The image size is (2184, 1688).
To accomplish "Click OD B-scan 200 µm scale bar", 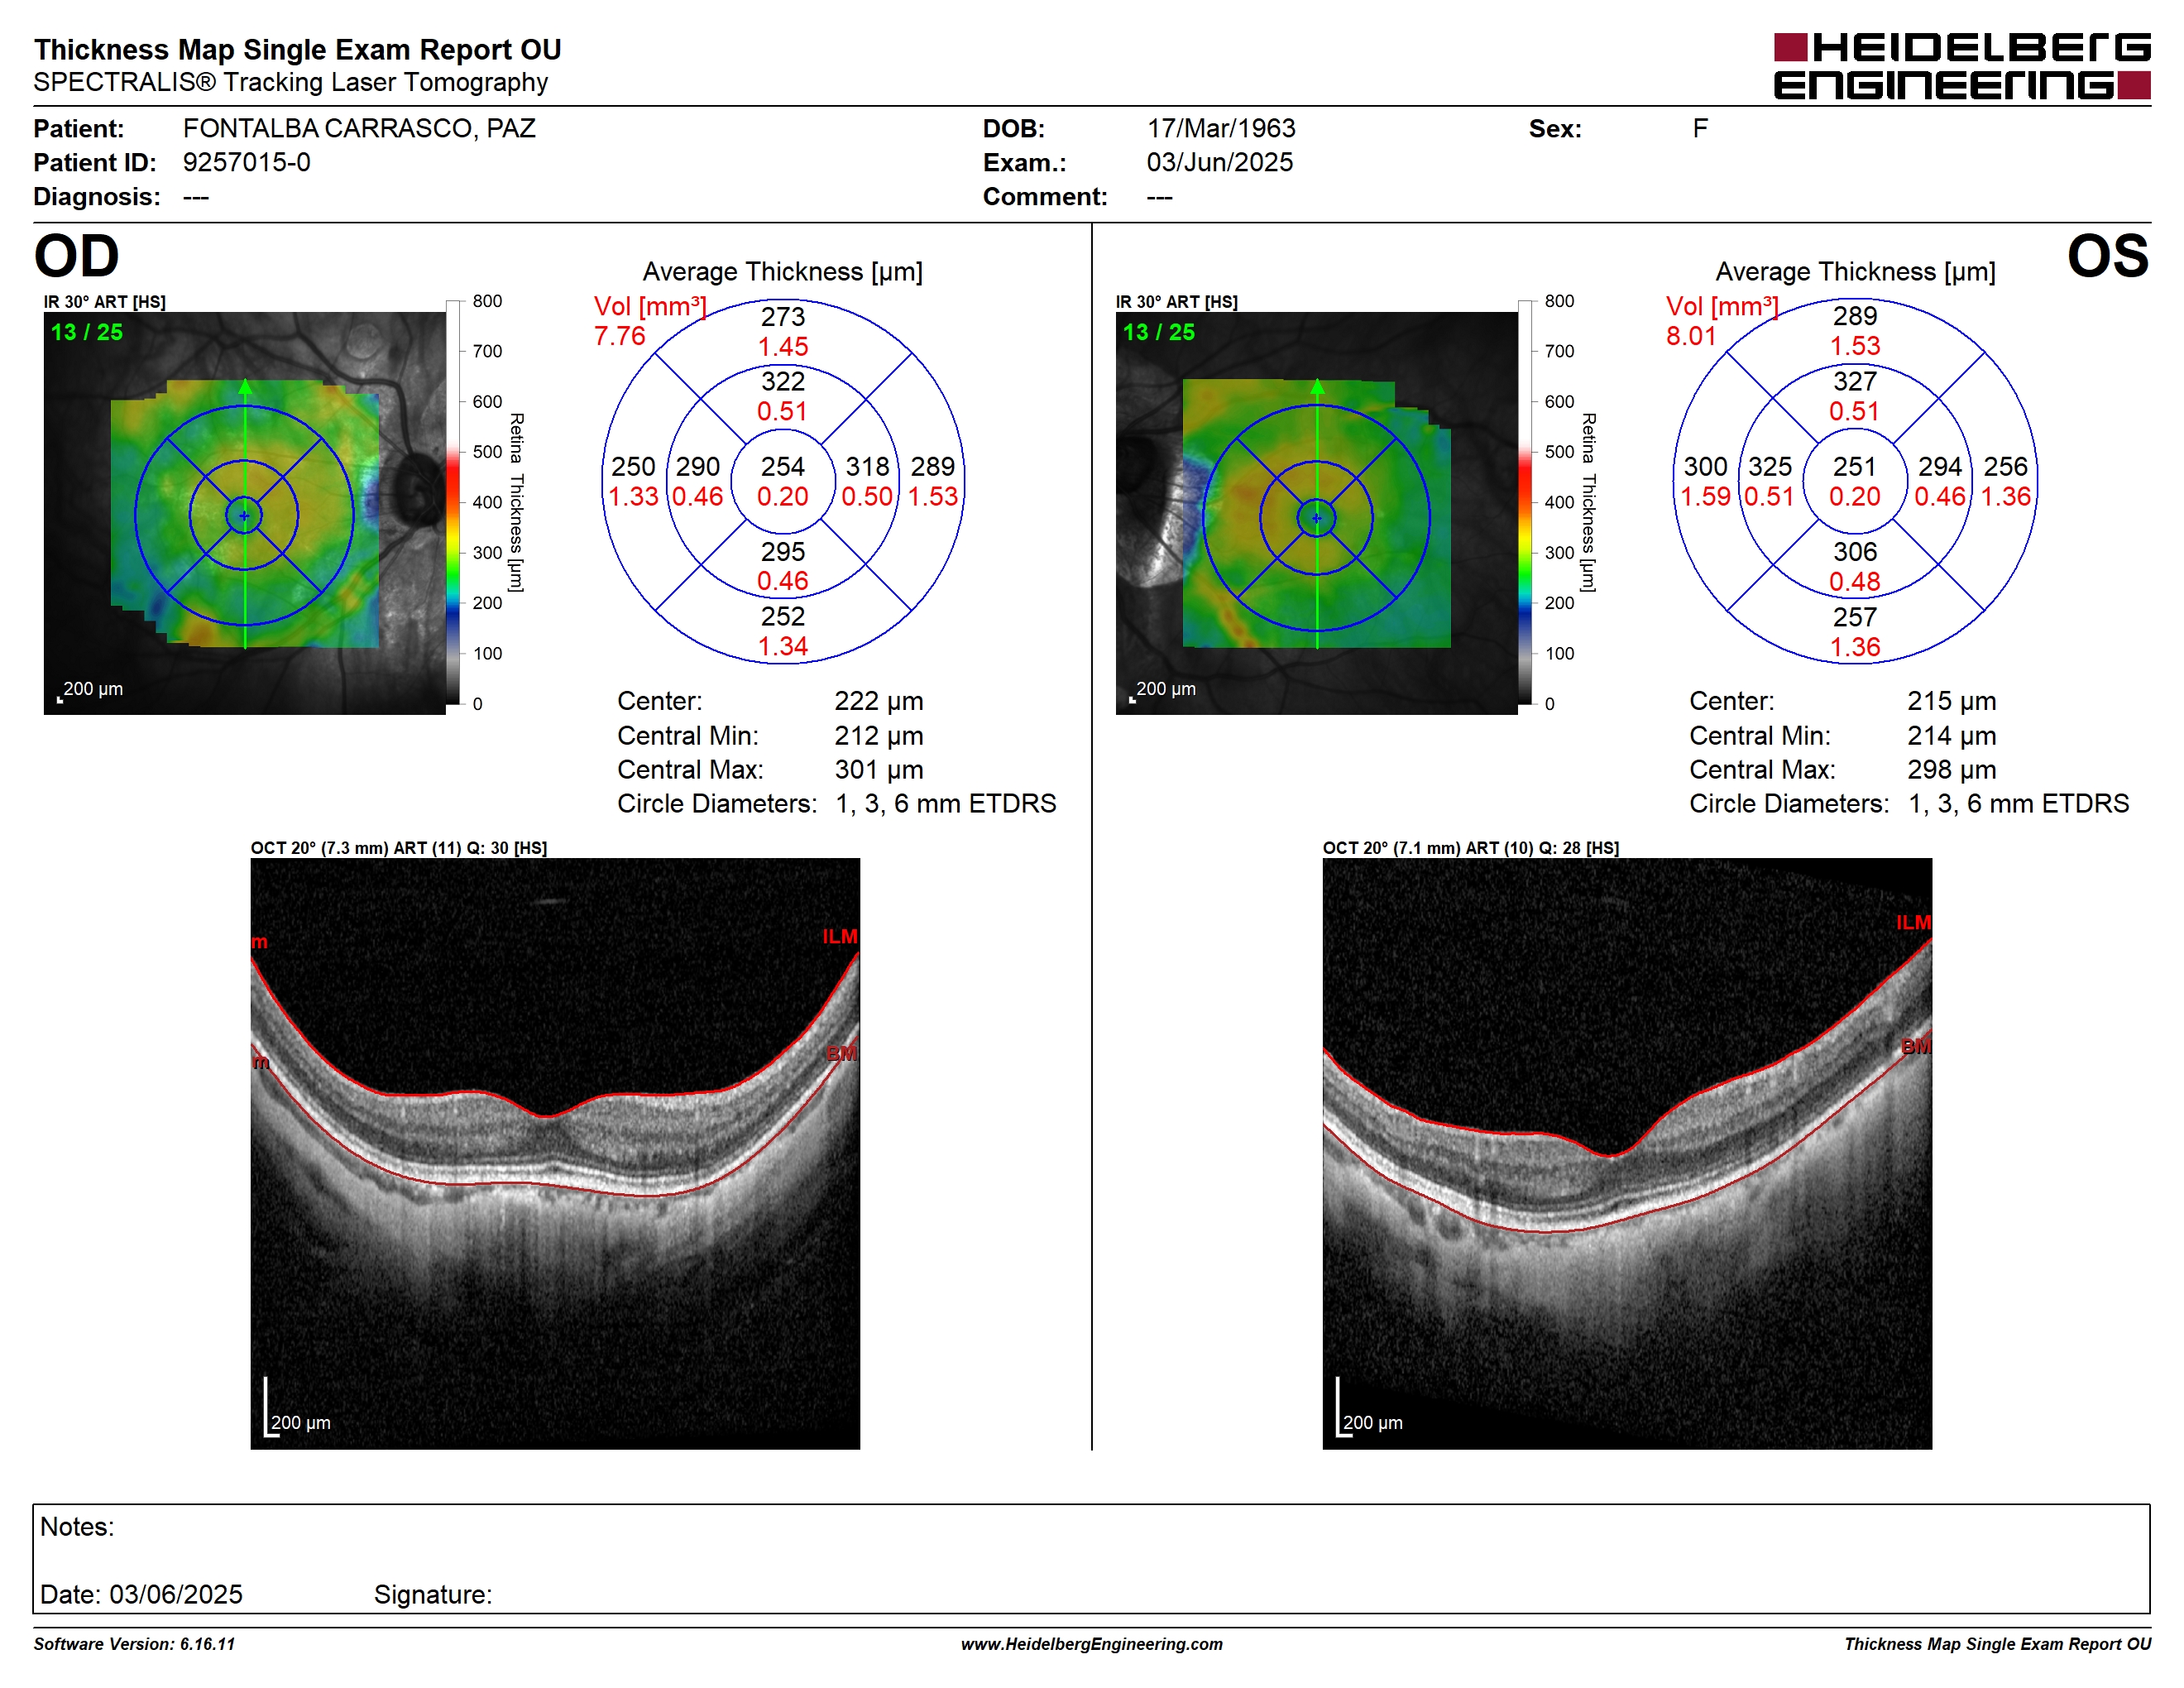I will 297,1409.
